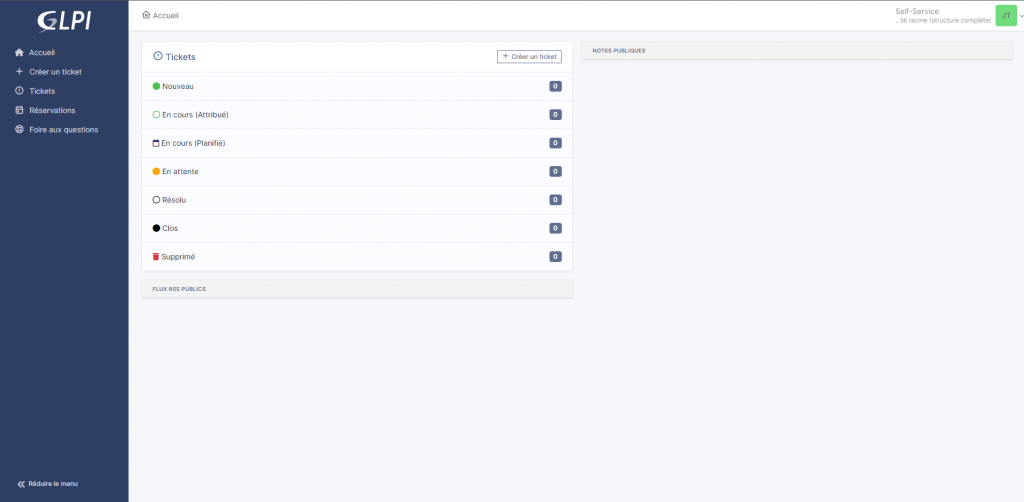Click Créer un ticket in sidebar

pyautogui.click(x=55, y=72)
